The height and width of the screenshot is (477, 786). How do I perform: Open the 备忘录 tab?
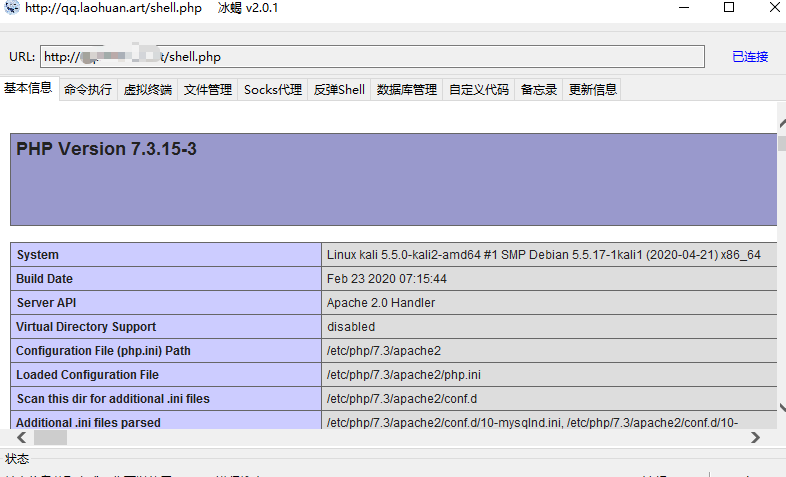click(x=539, y=90)
